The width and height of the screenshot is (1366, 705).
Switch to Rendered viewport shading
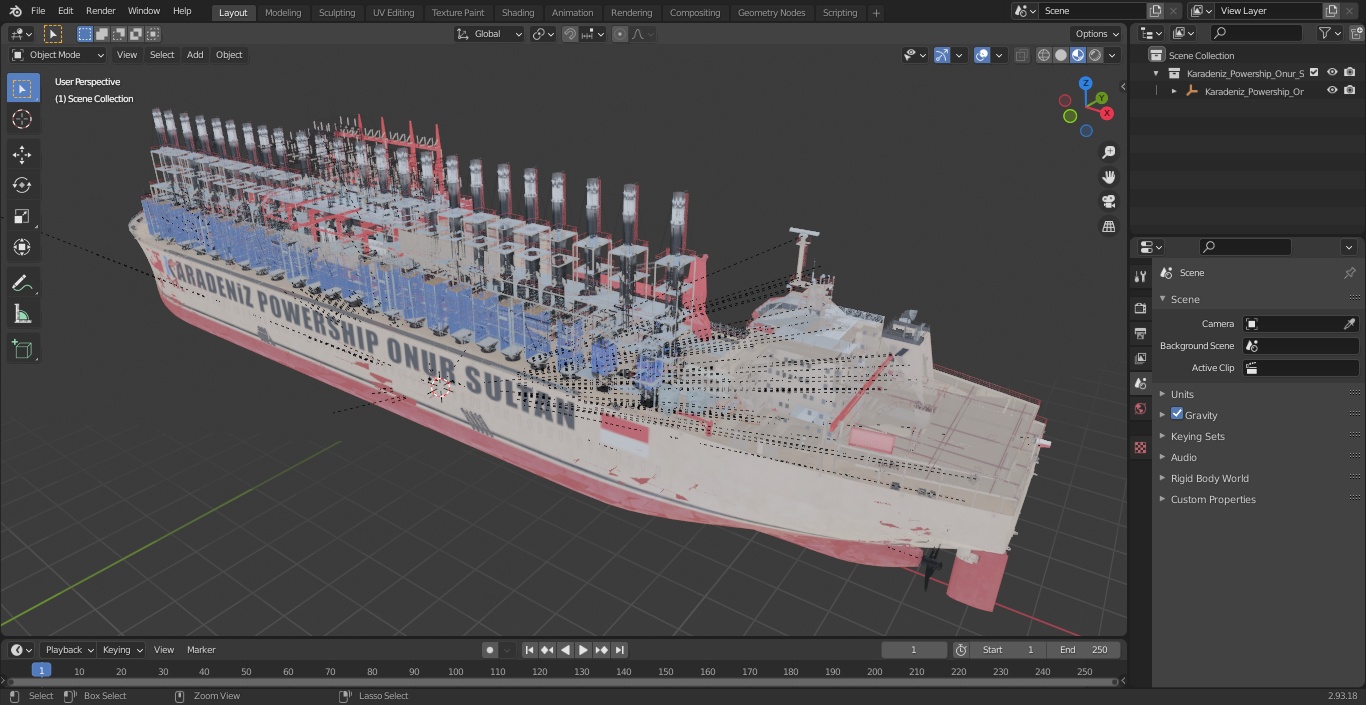point(1095,55)
